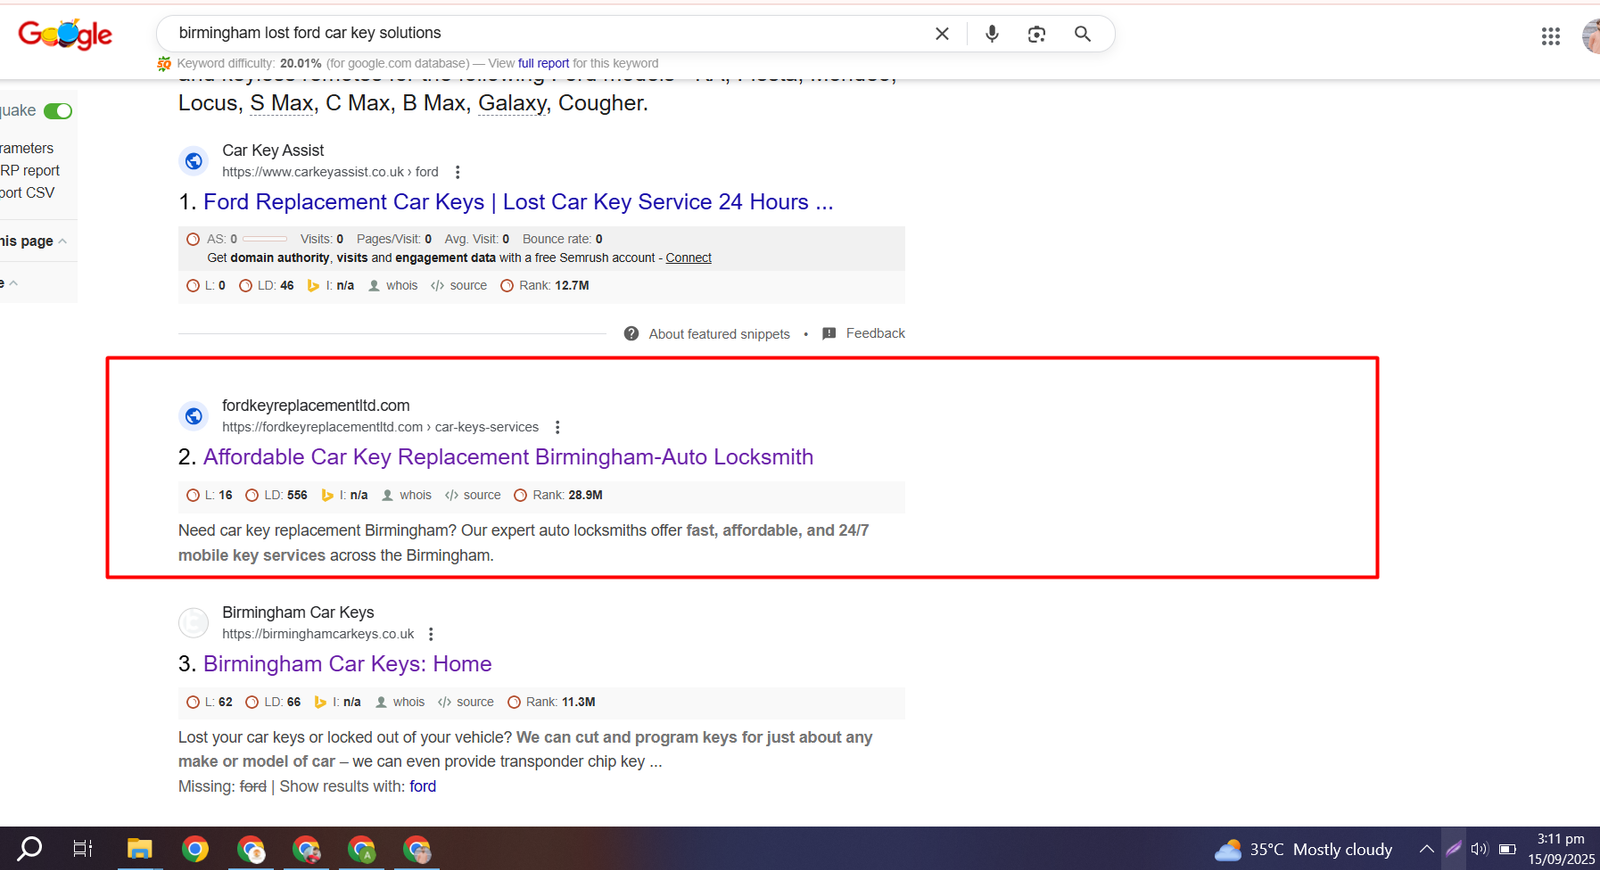Viewport: 1600px width, 870px height.
Task: Open Google Lens image search
Action: click(1036, 34)
